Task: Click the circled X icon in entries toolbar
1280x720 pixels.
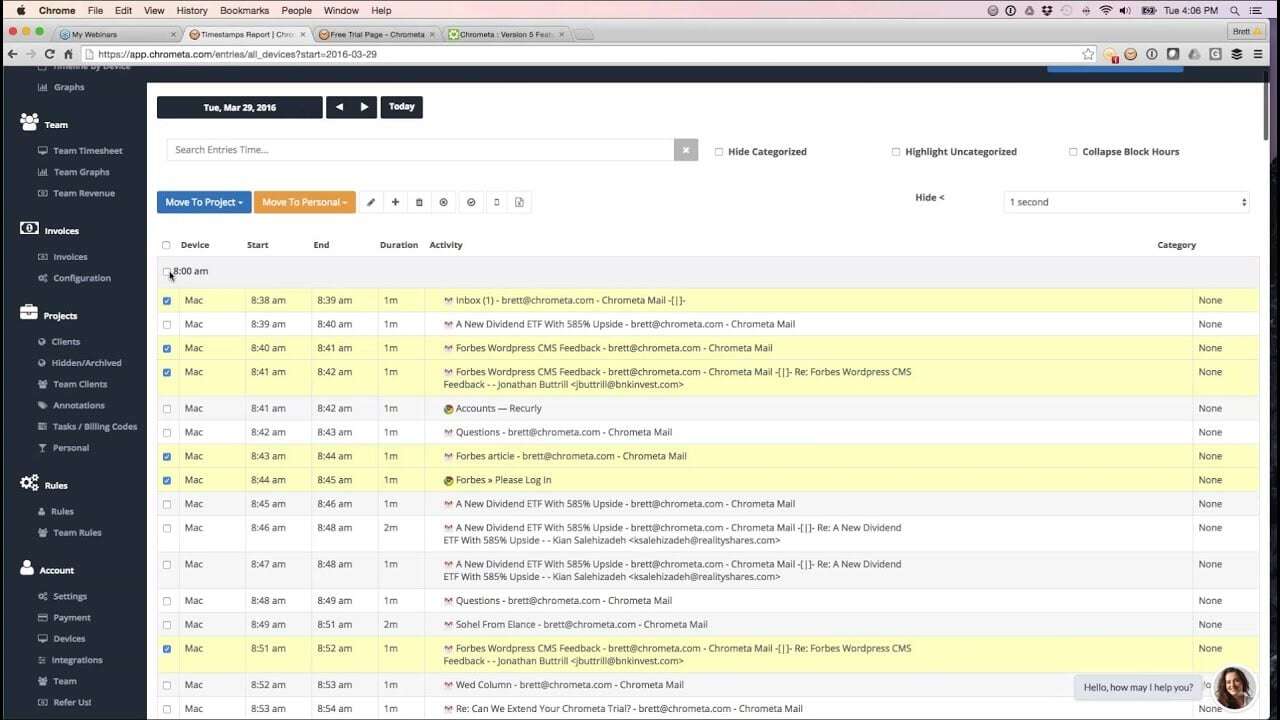Action: click(444, 202)
